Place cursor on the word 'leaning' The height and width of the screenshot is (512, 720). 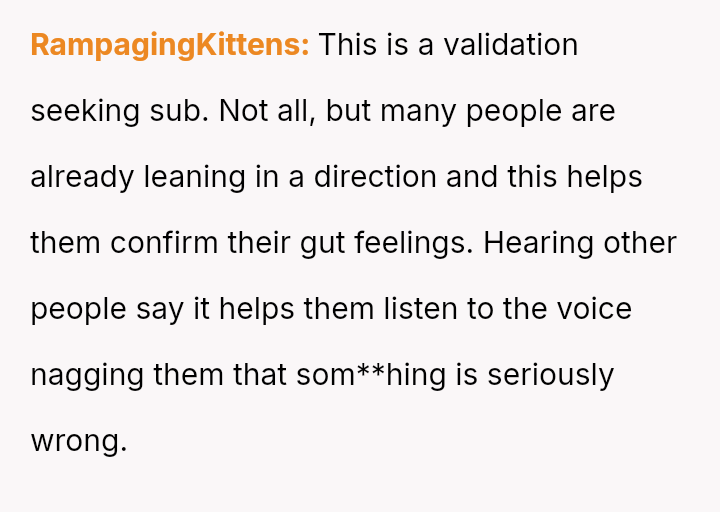(x=195, y=178)
